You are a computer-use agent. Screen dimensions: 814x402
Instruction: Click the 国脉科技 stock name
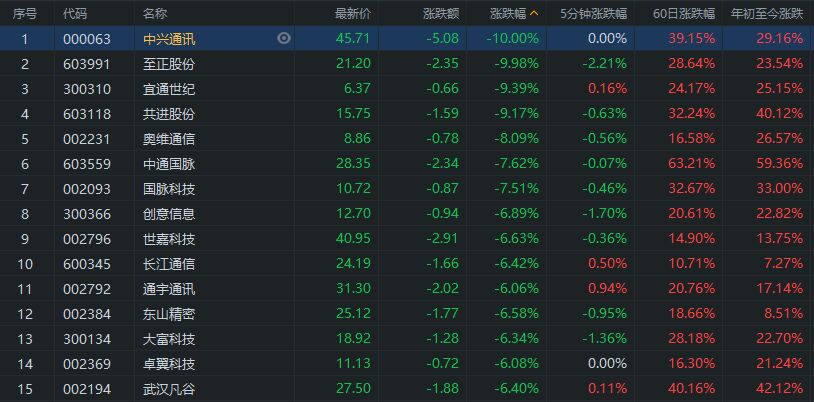point(169,188)
